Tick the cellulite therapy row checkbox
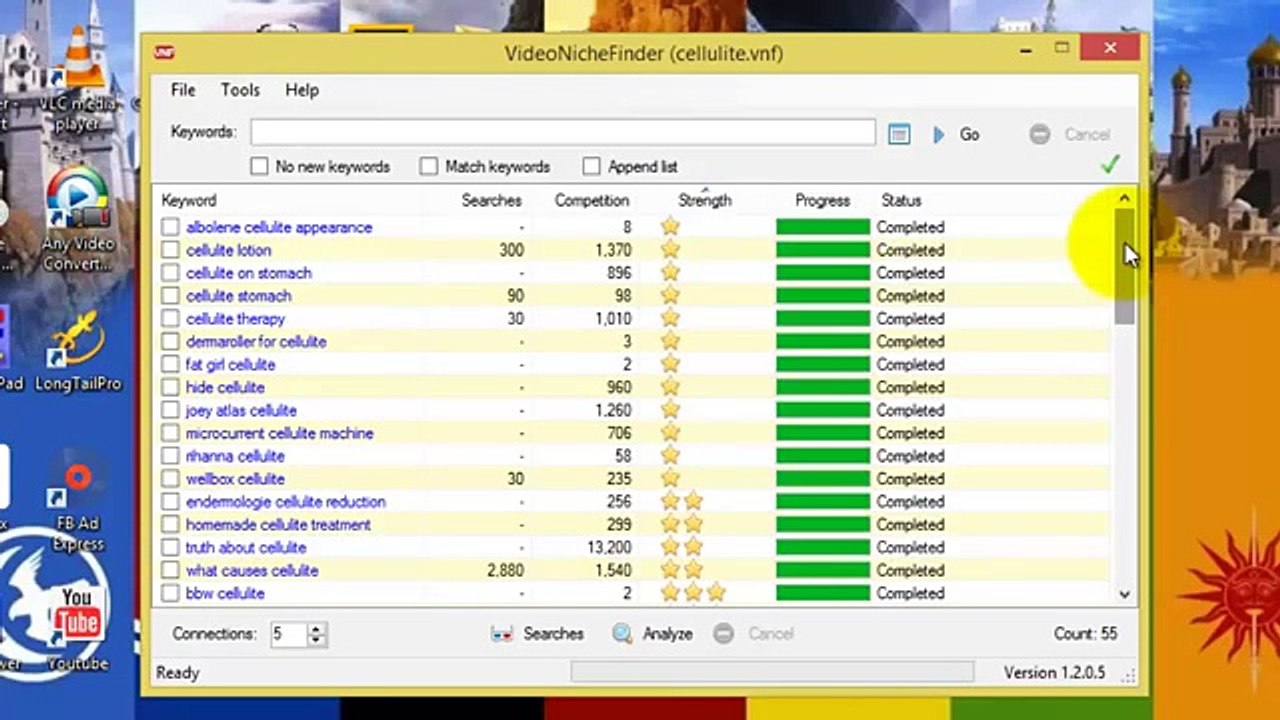 170,319
